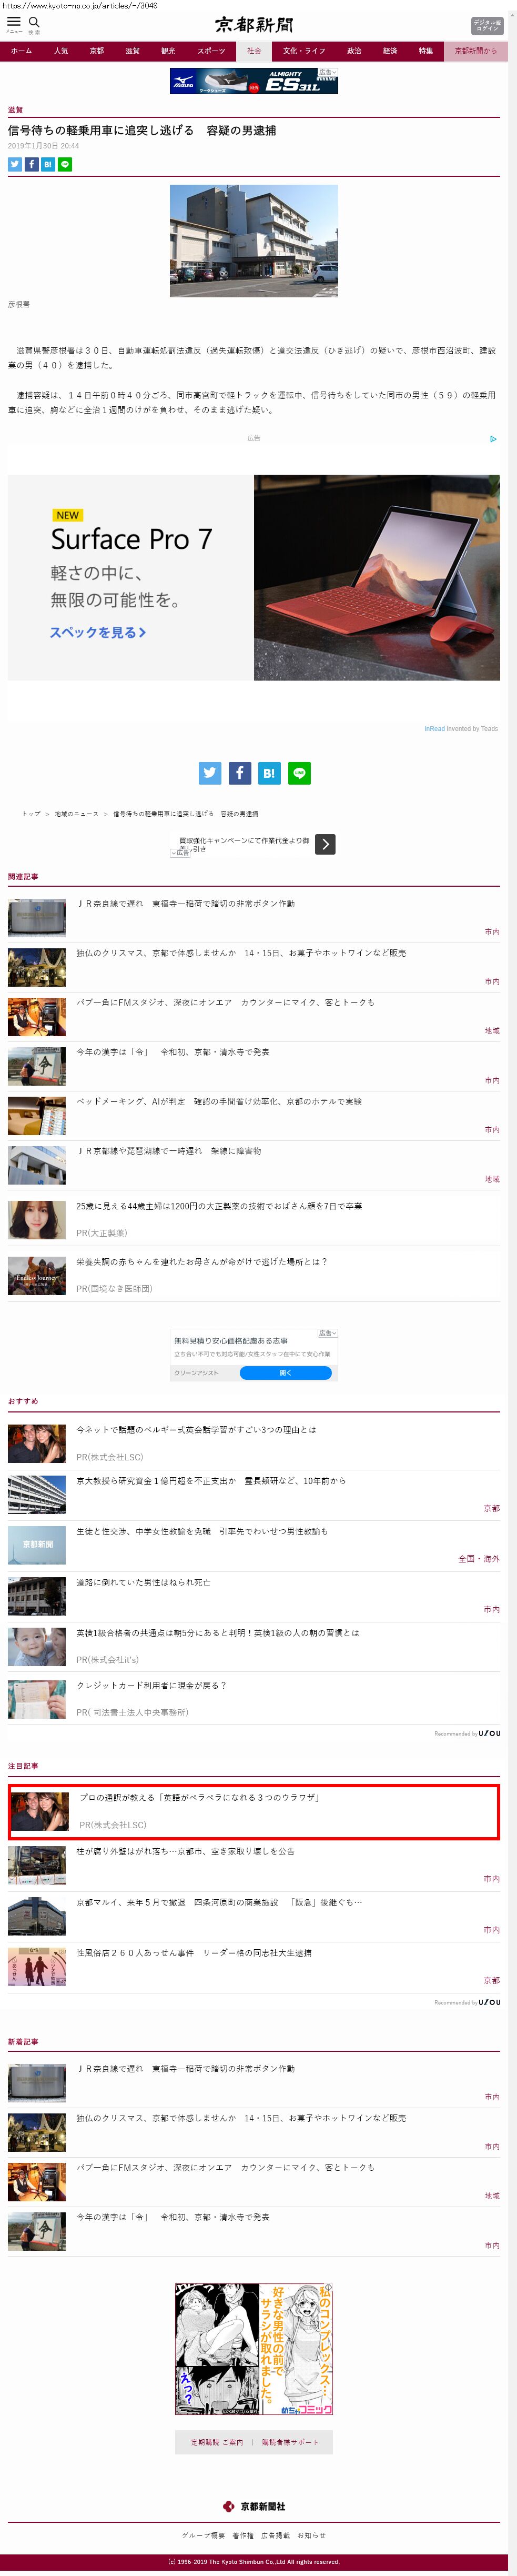Select the スポーツ navigation tab
Screen dimensions: 517x2576
click(x=211, y=51)
